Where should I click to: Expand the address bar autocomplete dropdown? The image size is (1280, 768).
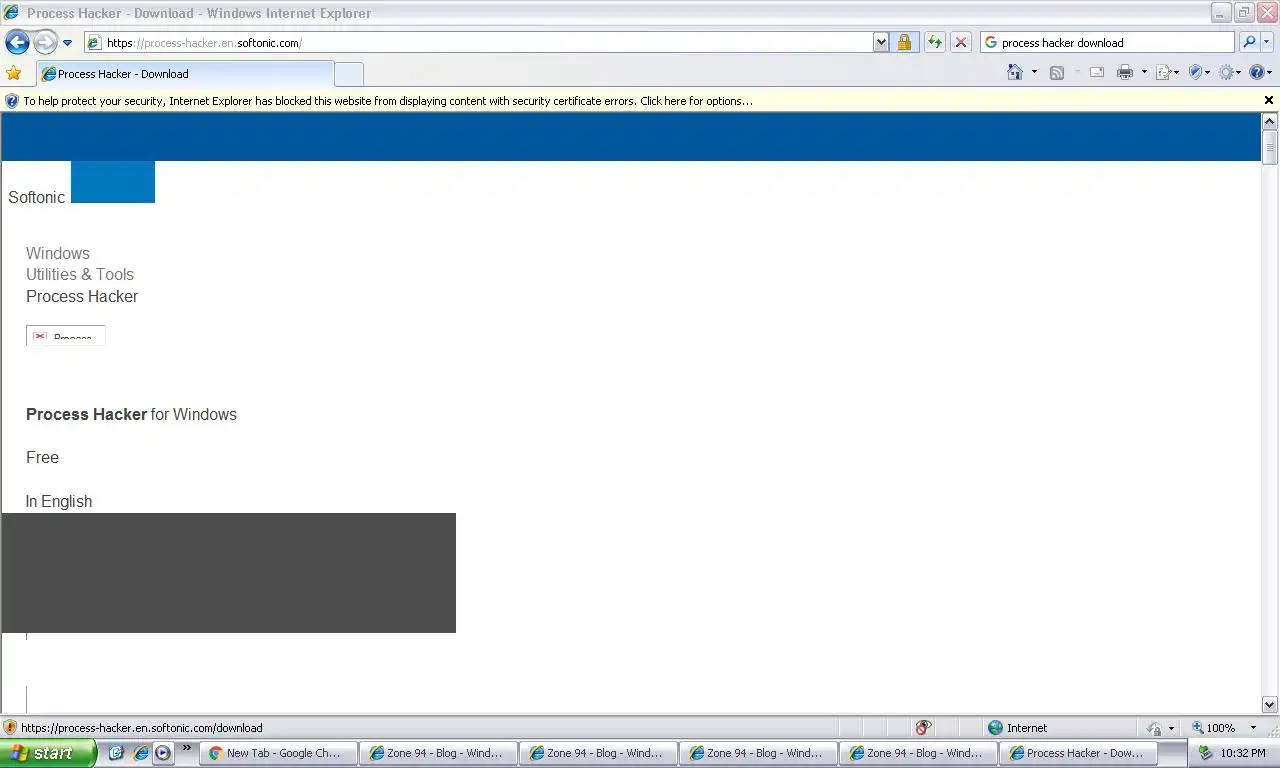(x=881, y=42)
